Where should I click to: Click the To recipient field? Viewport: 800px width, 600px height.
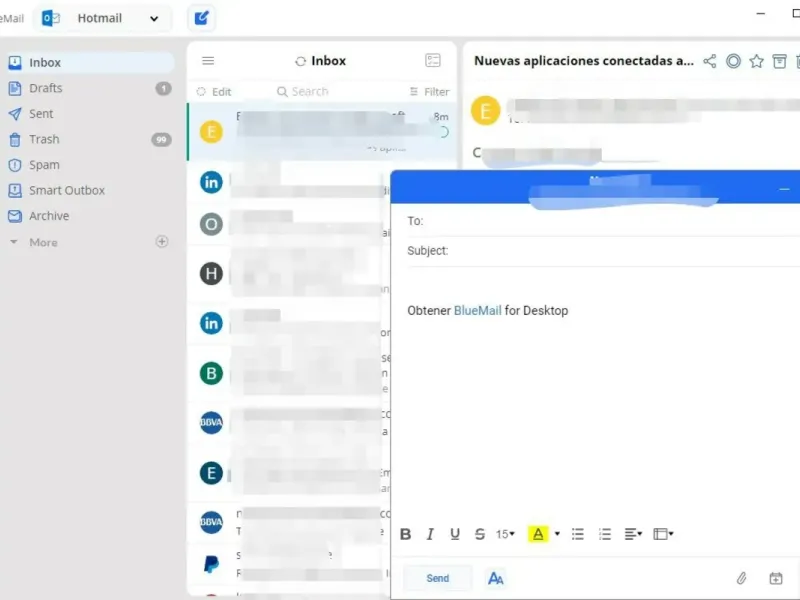604,221
